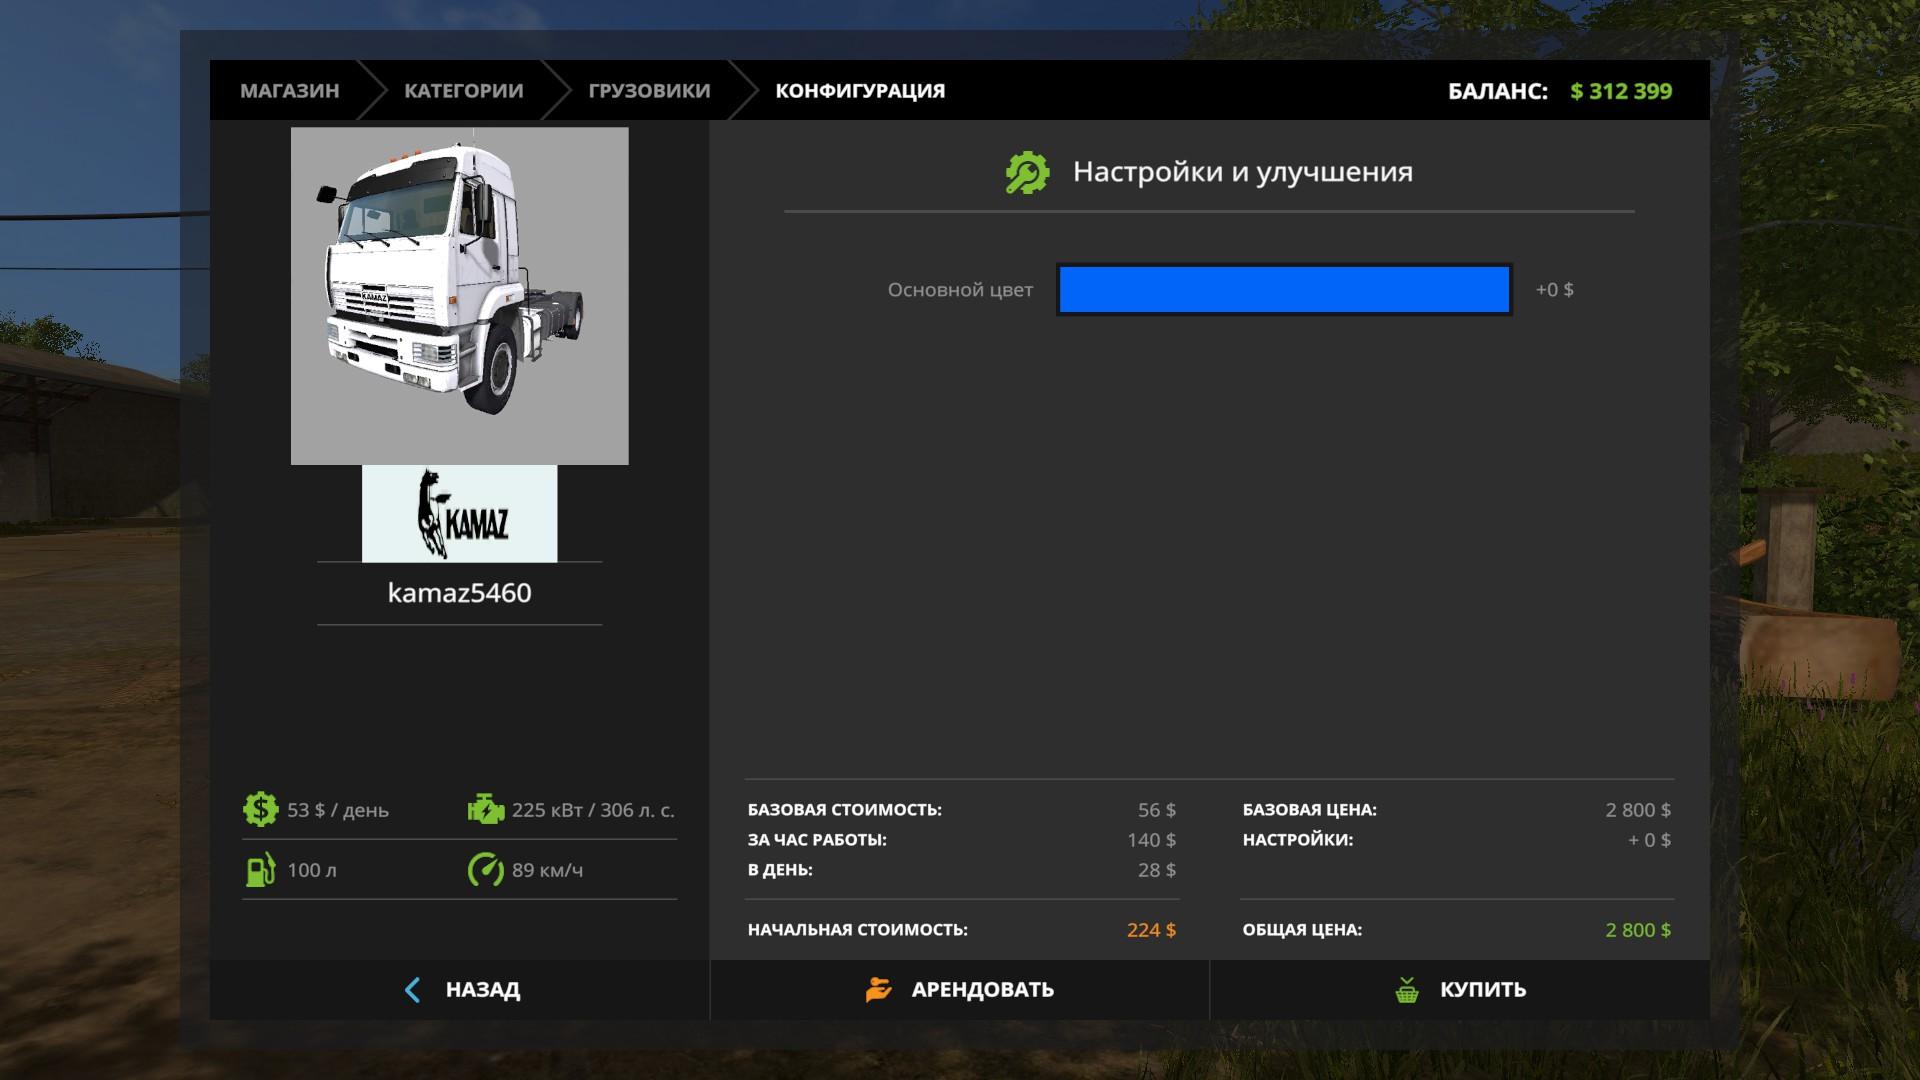Screen dimensions: 1920x1080
Task: Click the orange lease hand icon
Action: [x=878, y=989]
